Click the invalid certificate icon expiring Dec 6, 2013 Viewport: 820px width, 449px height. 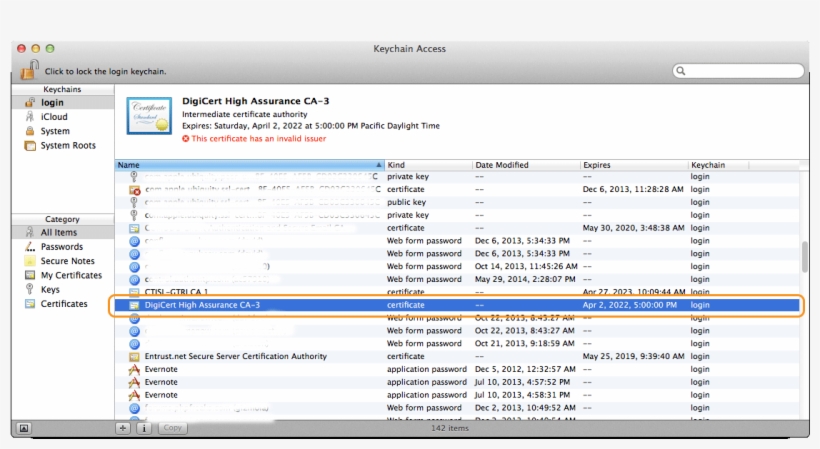(134, 189)
